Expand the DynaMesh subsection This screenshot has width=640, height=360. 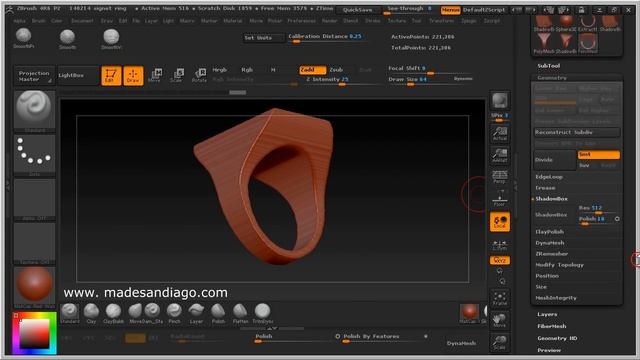[x=550, y=243]
